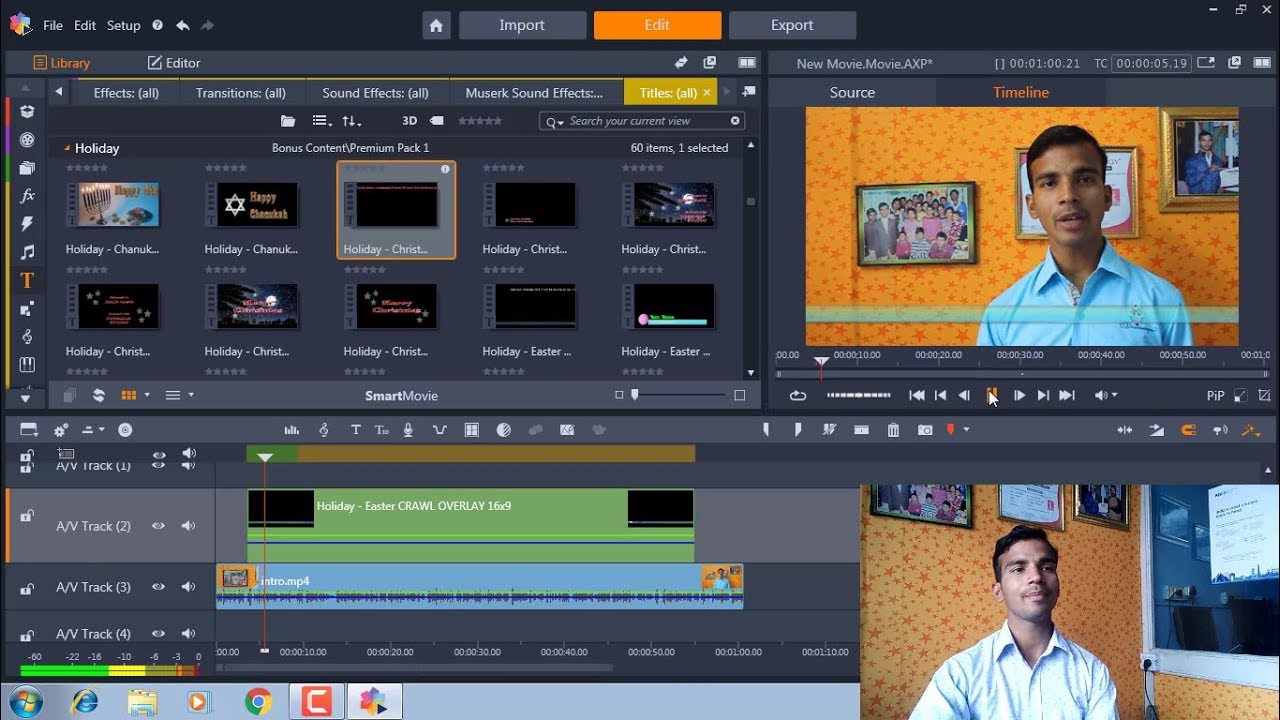Start voice-over with microphone icon
Image resolution: width=1280 pixels, height=720 pixels.
[408, 430]
